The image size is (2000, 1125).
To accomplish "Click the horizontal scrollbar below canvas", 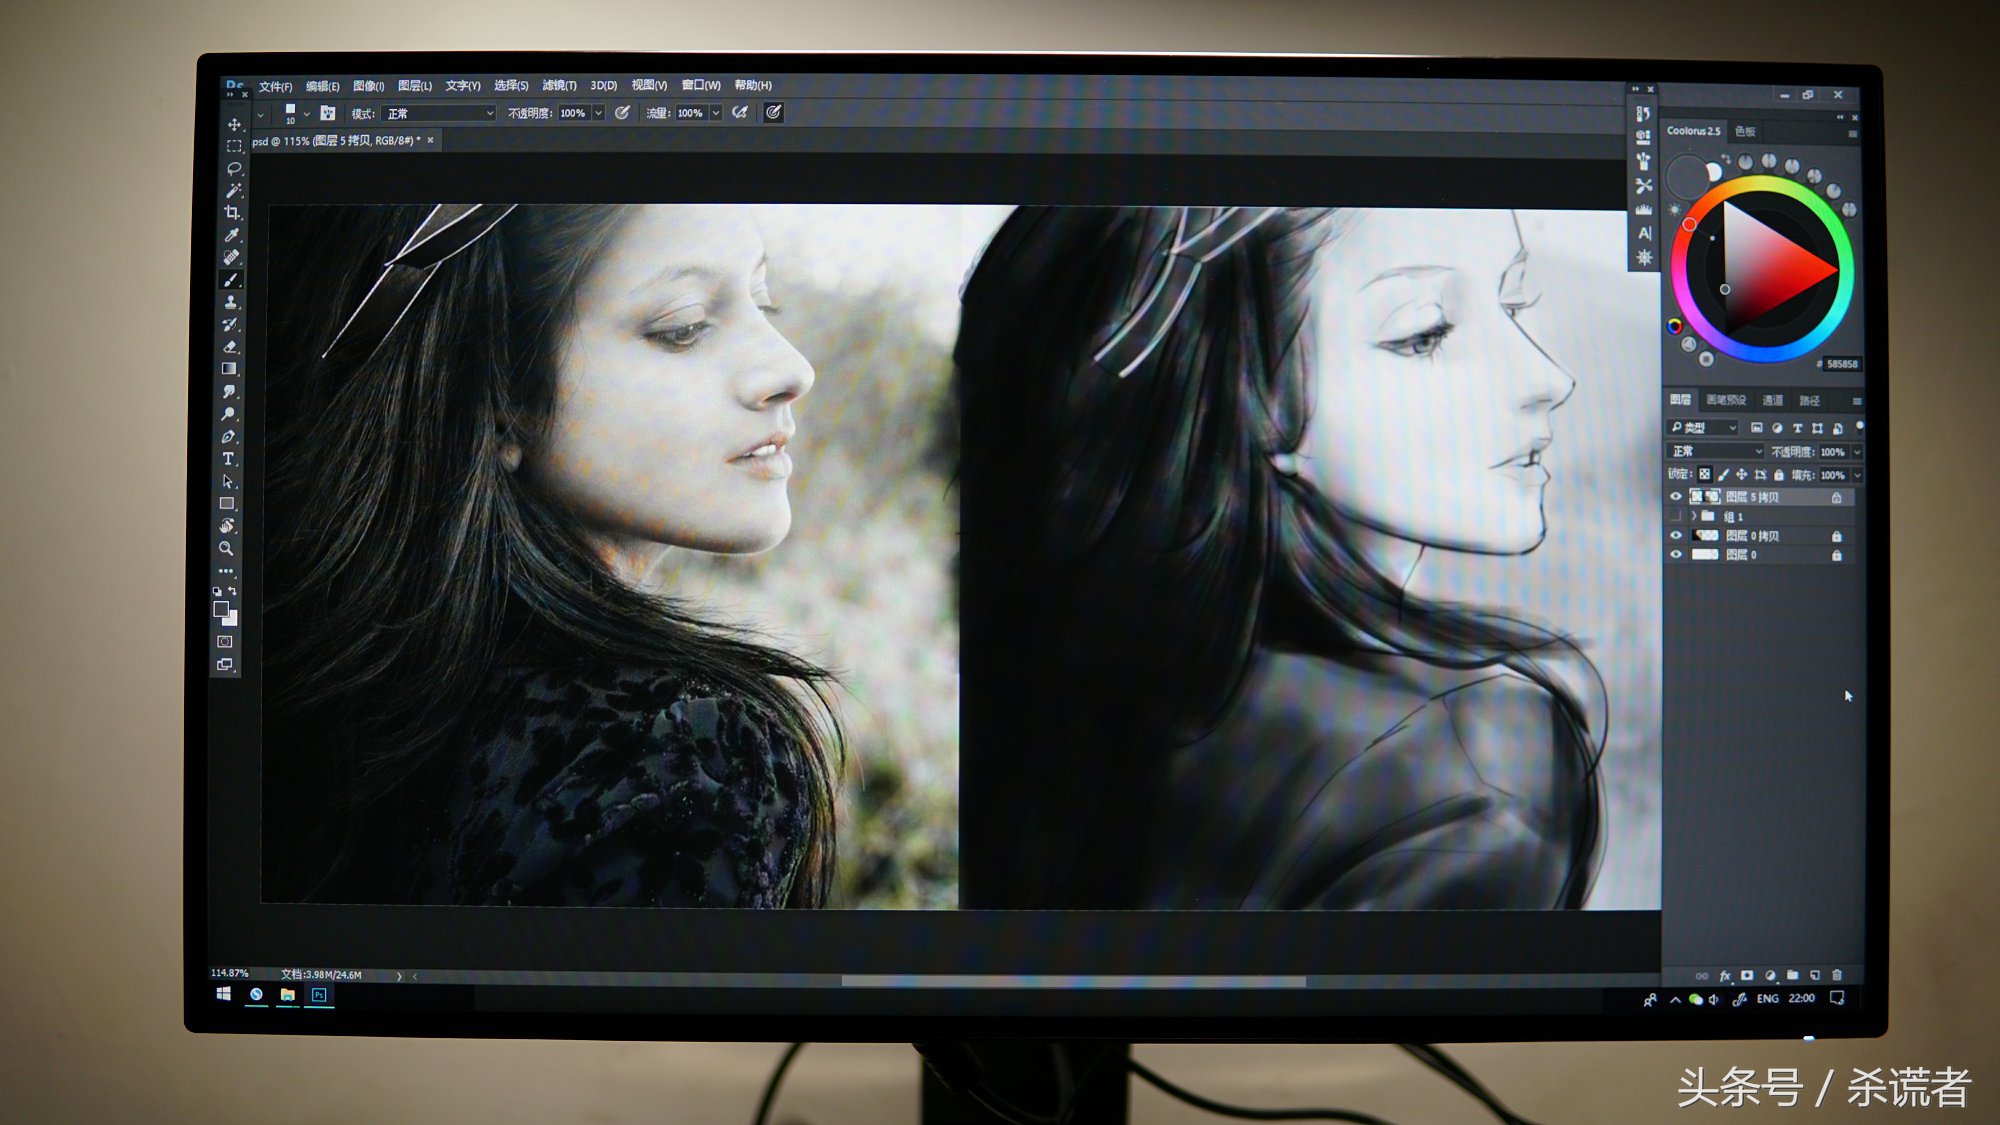I will [1072, 982].
